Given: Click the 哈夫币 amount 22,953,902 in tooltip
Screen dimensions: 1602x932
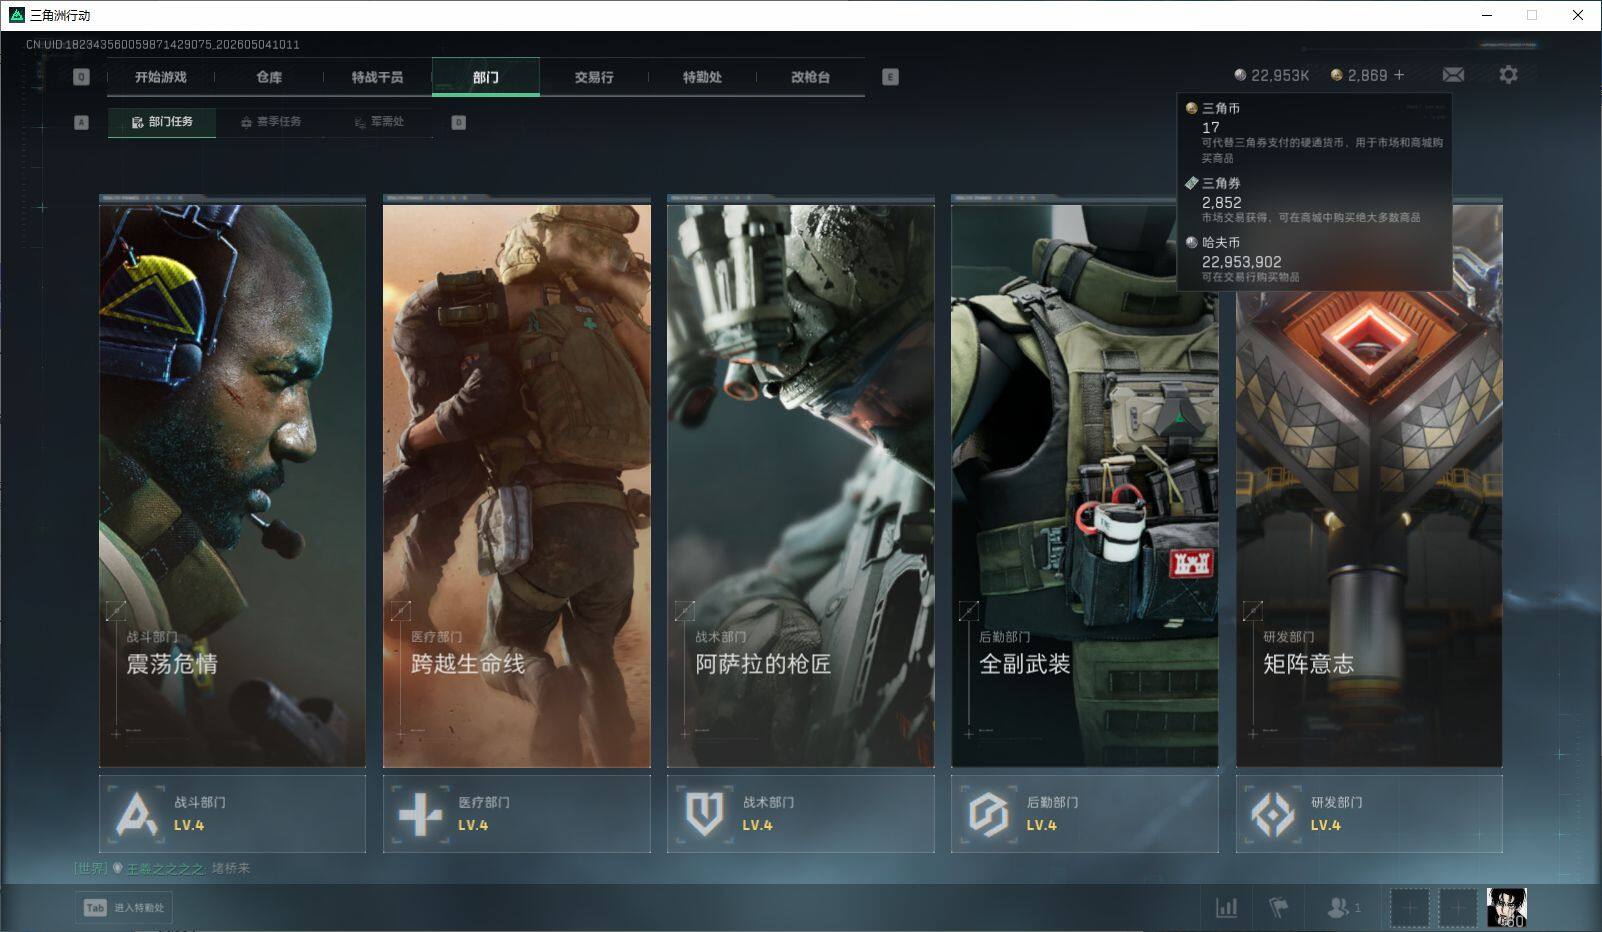Looking at the screenshot, I should pyautogui.click(x=1242, y=262).
